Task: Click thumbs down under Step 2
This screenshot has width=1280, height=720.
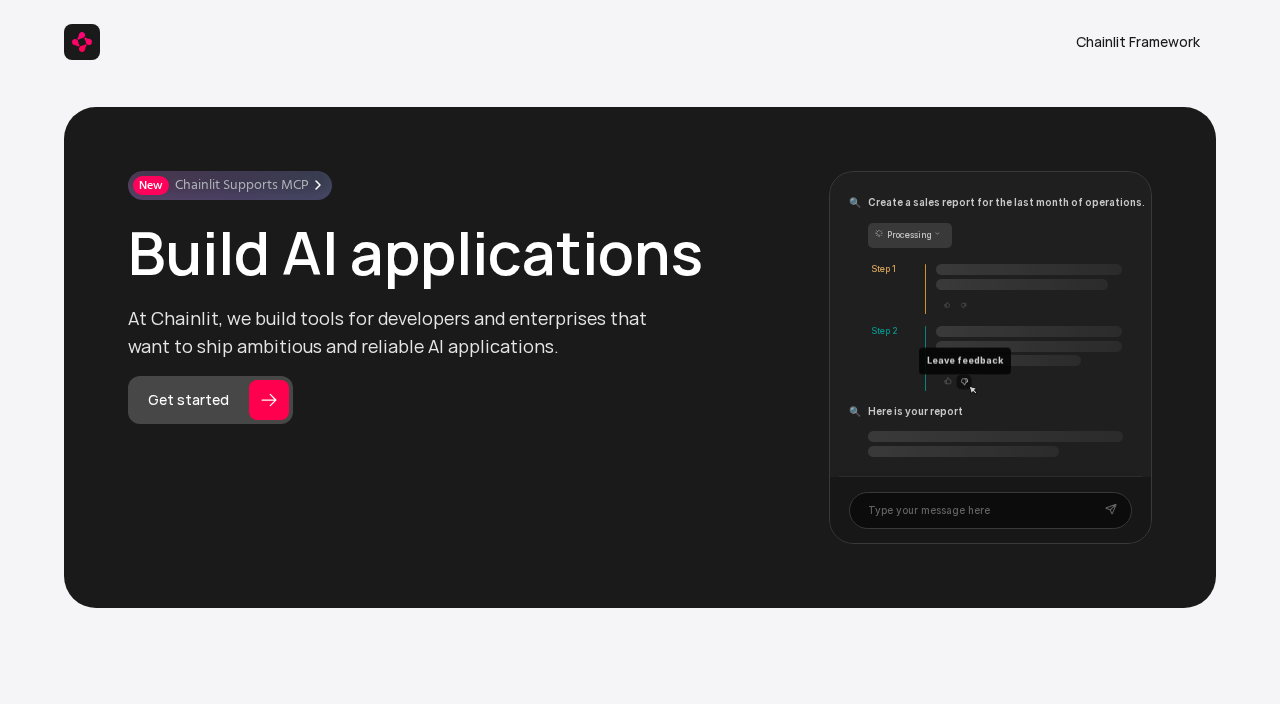Action: [964, 381]
